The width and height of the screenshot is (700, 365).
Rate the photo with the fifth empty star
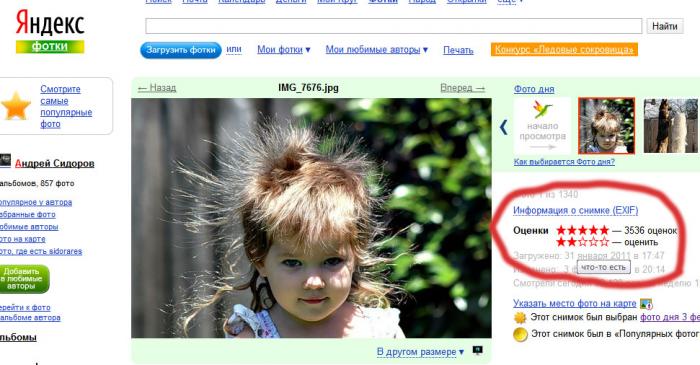click(x=604, y=242)
